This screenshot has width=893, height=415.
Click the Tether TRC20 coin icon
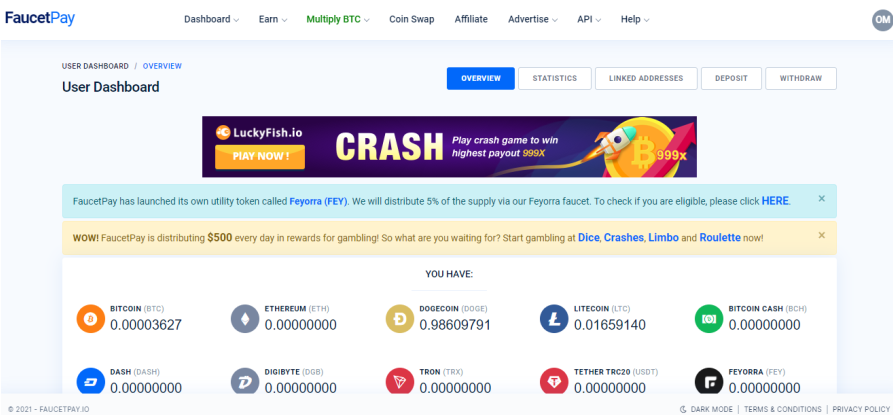click(554, 381)
